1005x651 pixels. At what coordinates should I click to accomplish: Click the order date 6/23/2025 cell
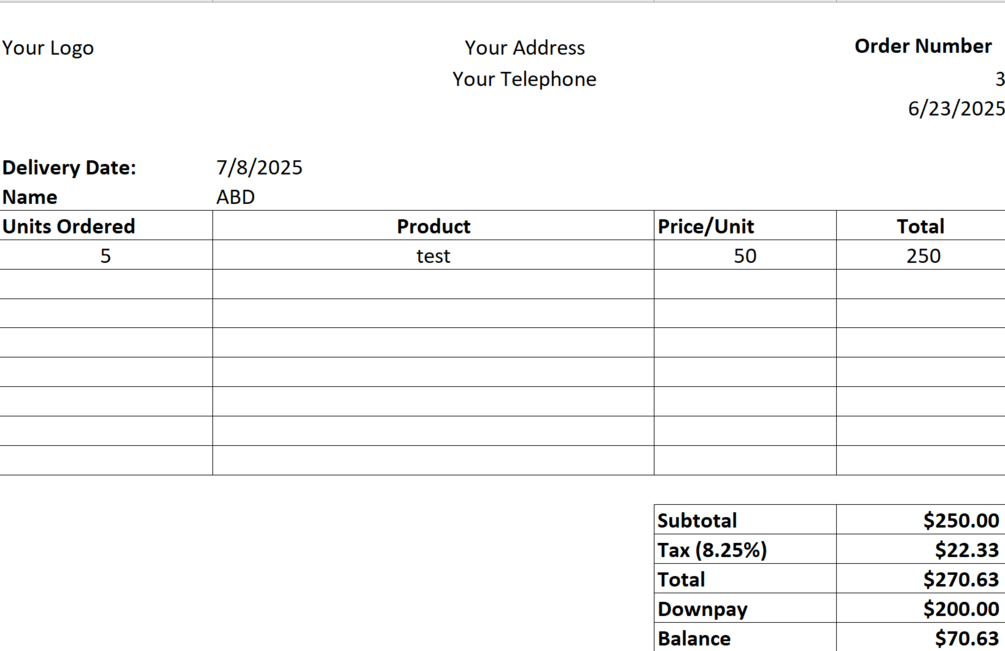(x=955, y=109)
